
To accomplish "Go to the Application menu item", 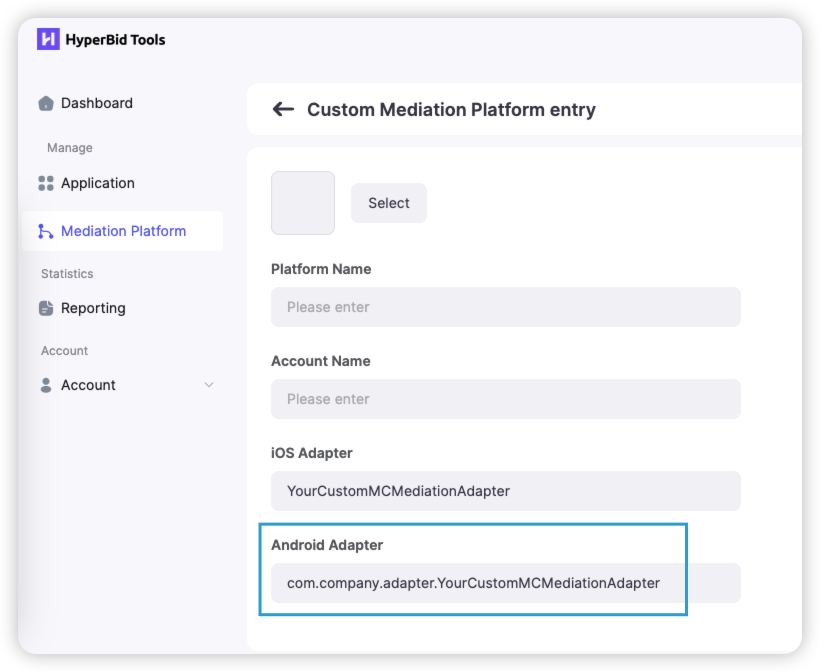I will tap(98, 183).
